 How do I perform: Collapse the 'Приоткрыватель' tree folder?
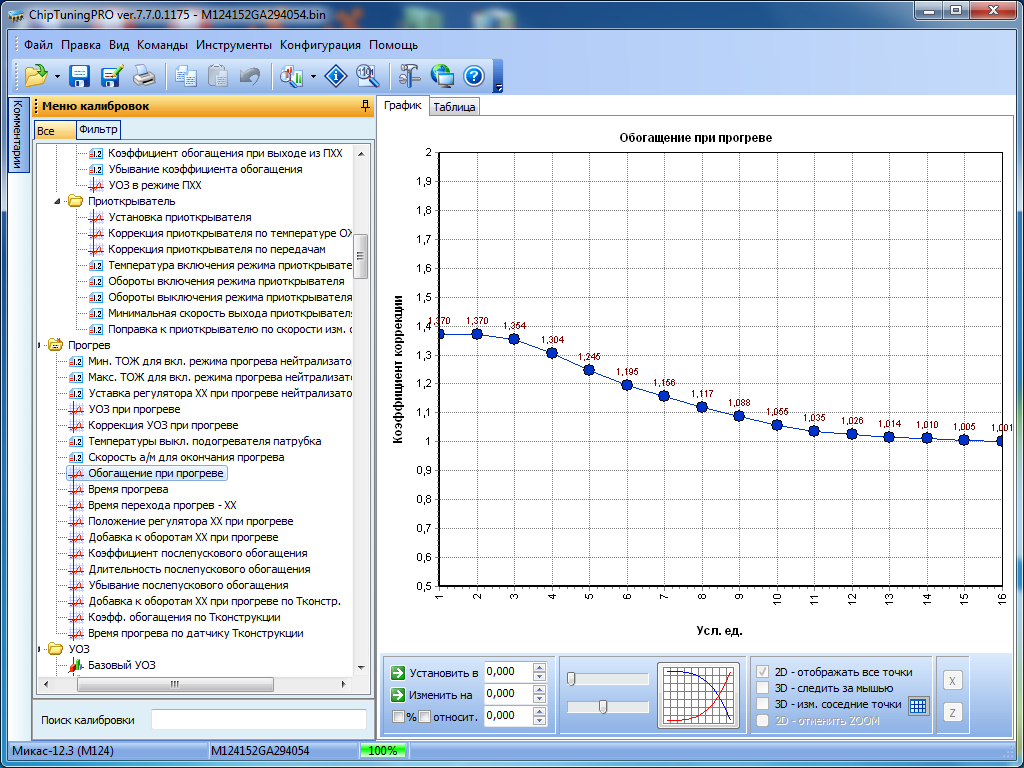coord(57,201)
